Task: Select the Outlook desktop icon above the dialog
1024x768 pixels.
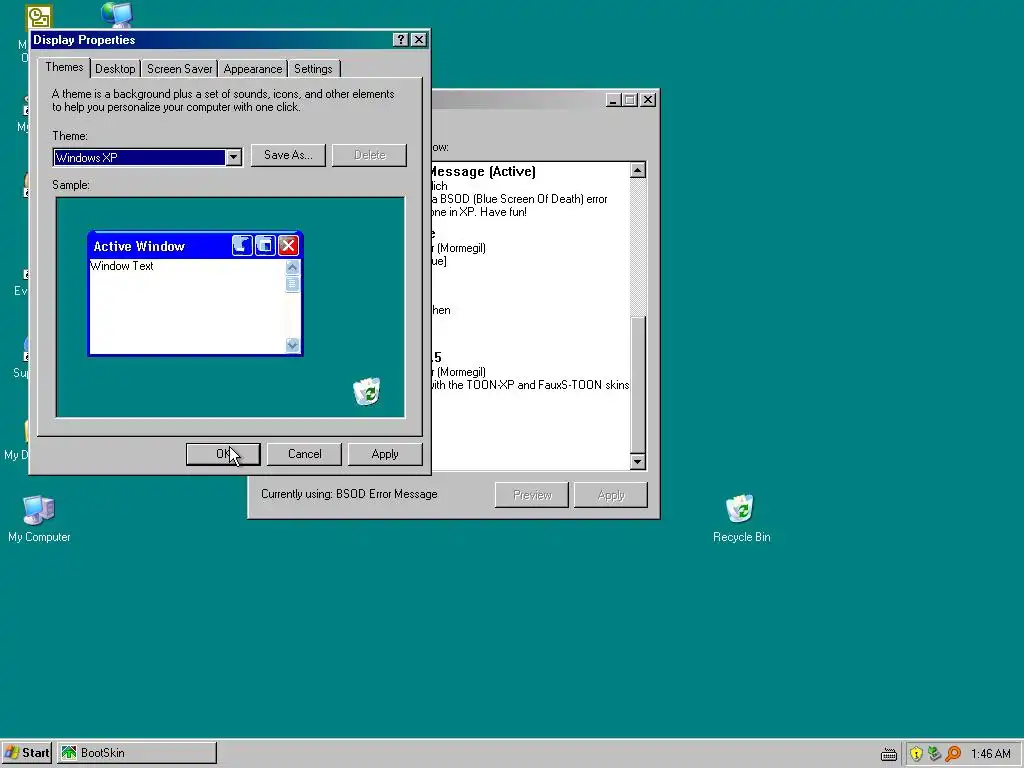Action: pyautogui.click(x=39, y=17)
